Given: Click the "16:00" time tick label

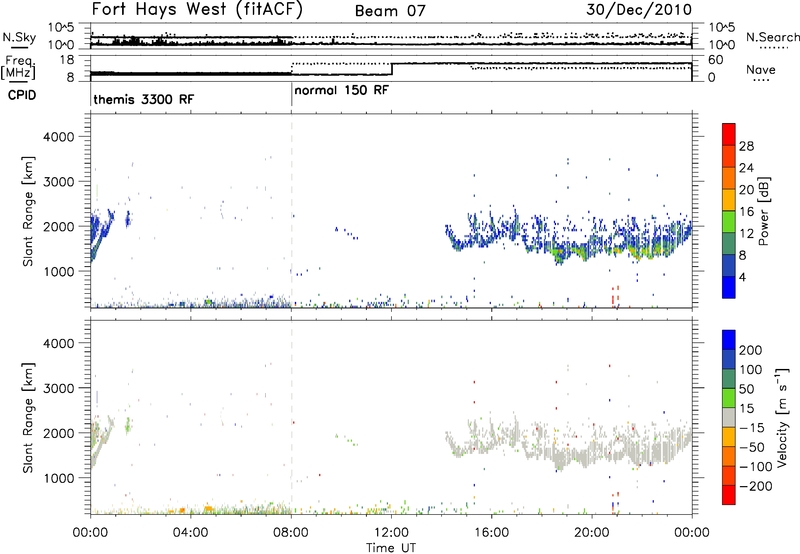Looking at the screenshot, I should [x=492, y=533].
